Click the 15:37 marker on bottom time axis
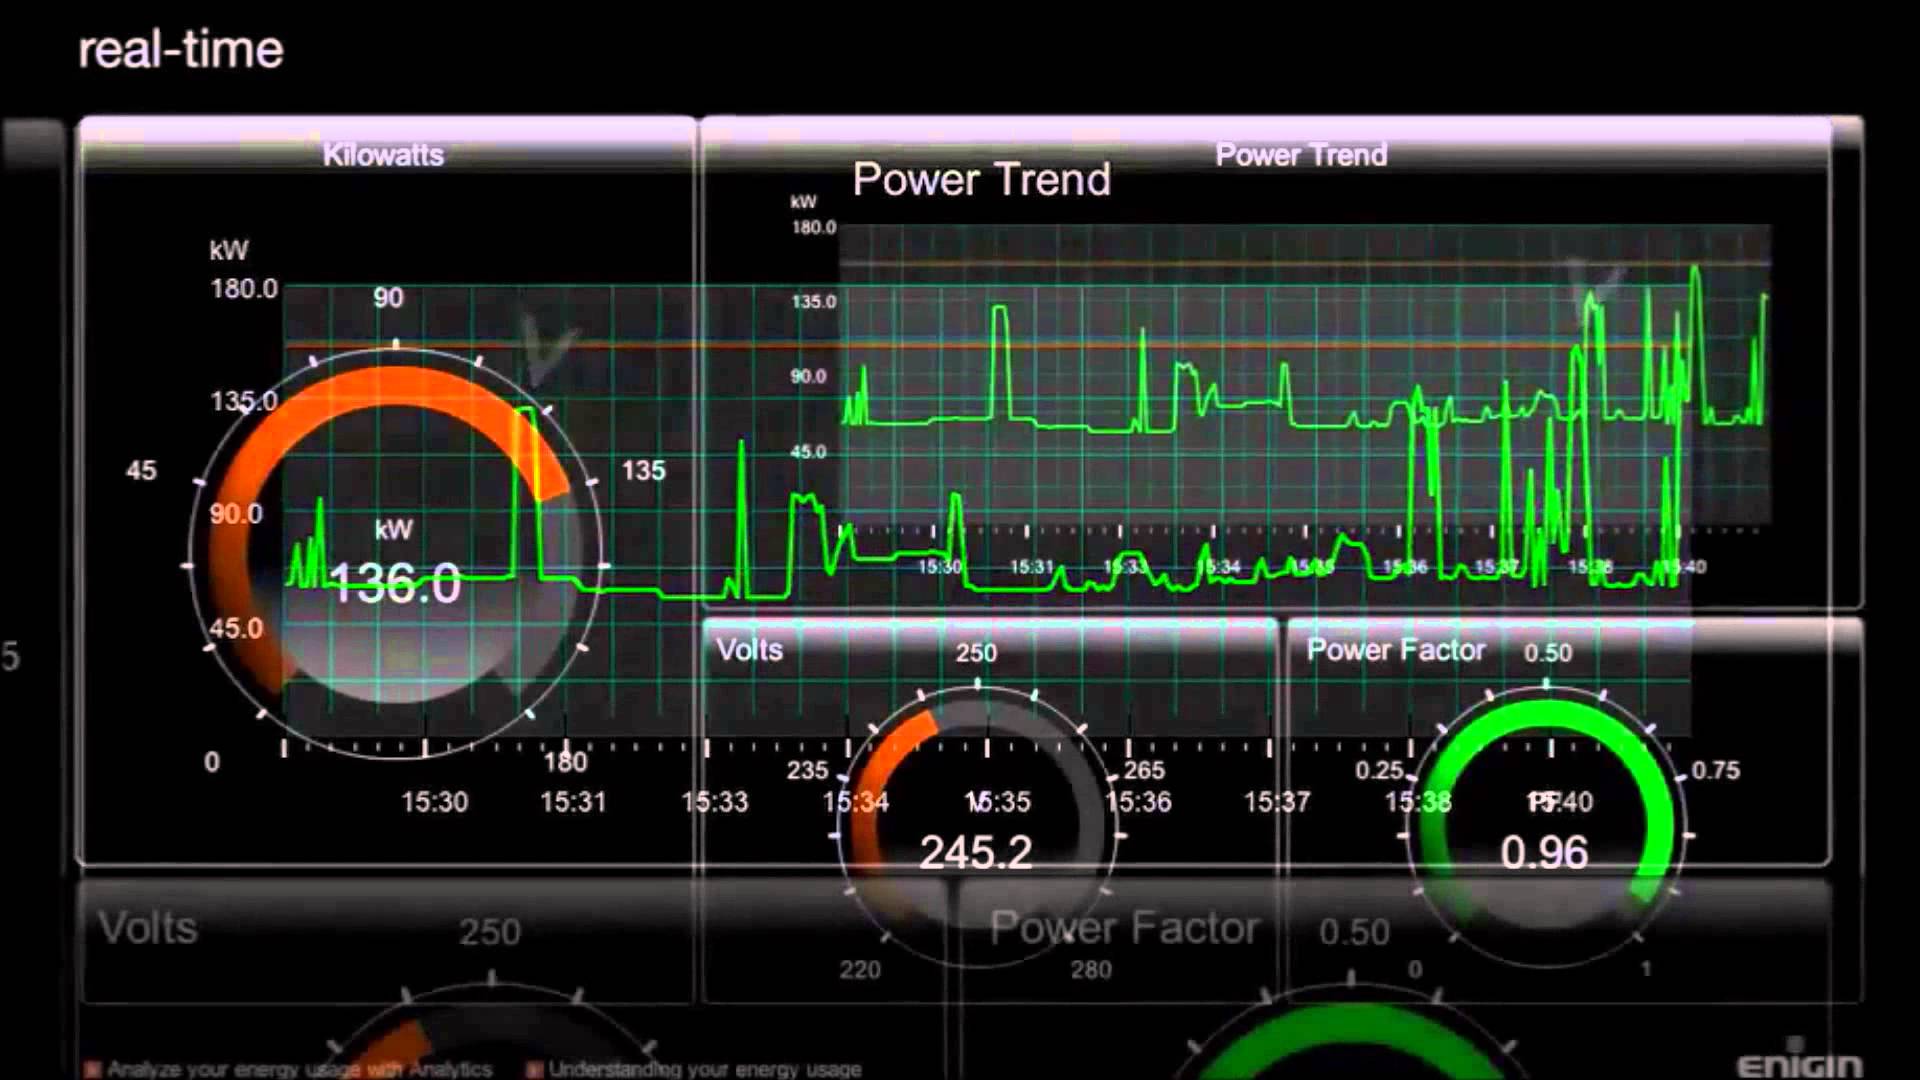This screenshot has width=1920, height=1080. tap(1276, 802)
